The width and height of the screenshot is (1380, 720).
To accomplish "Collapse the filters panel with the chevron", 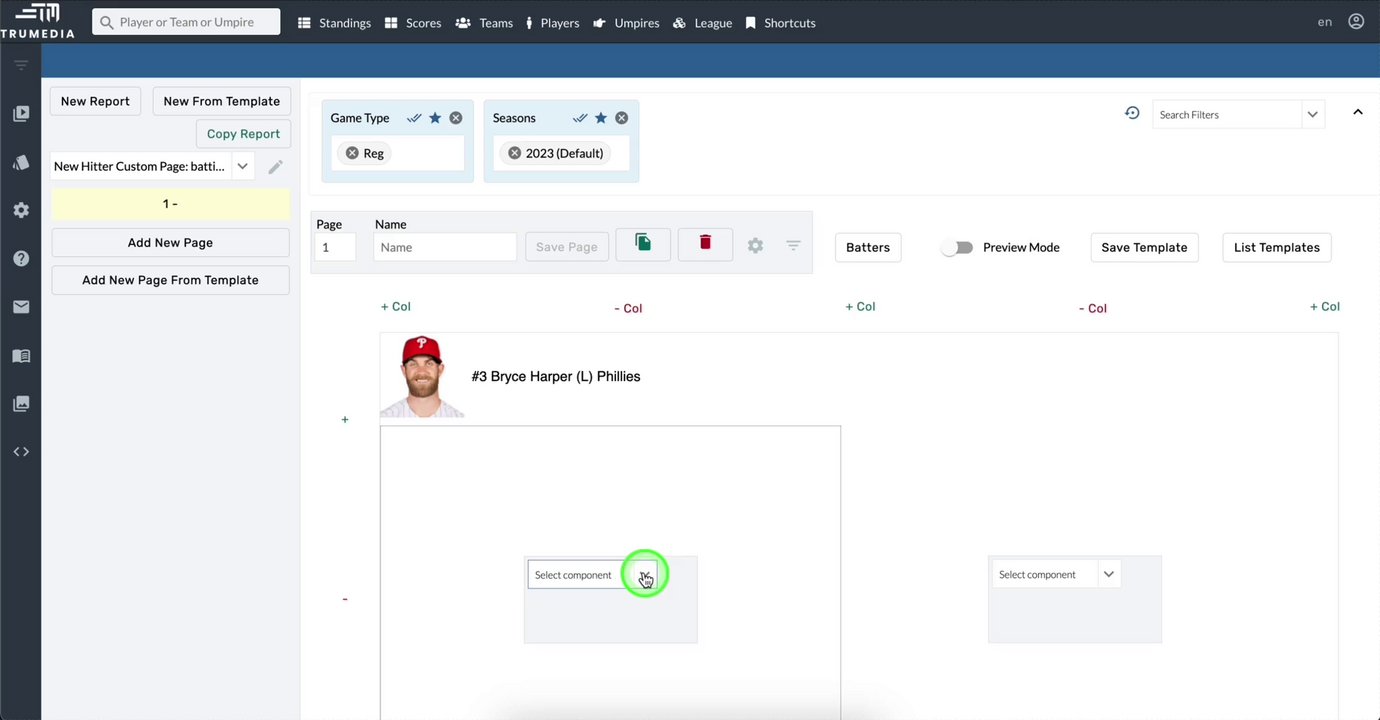I will click(x=1358, y=112).
